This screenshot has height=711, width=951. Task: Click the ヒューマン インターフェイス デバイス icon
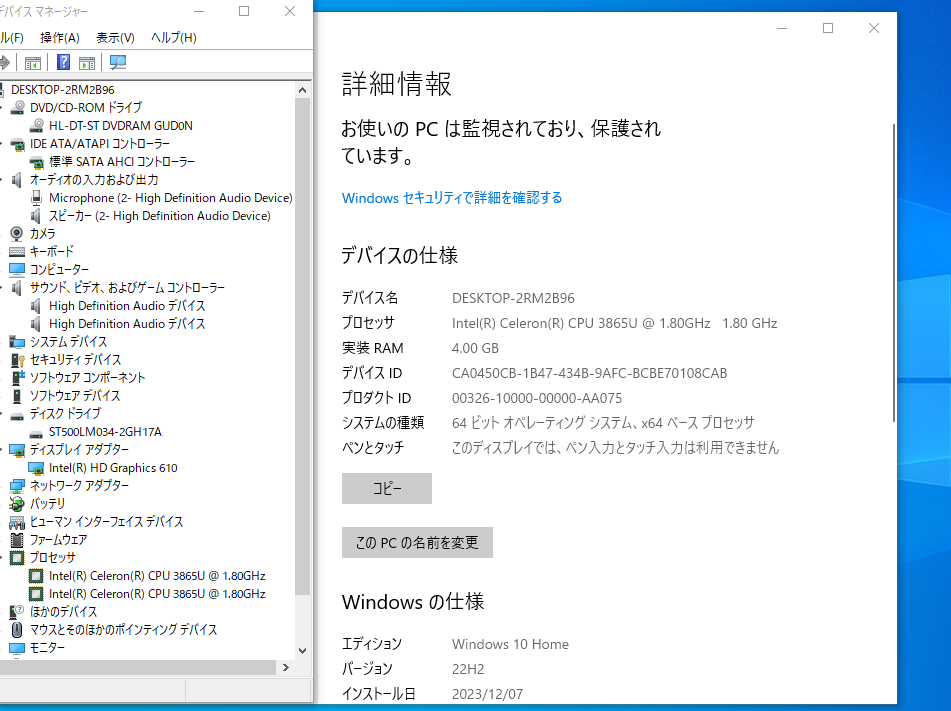pos(17,522)
